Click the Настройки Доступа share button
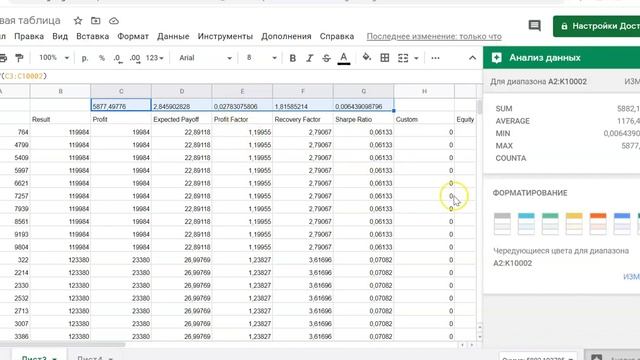Image resolution: width=640 pixels, height=360 pixels. pyautogui.click(x=597, y=26)
